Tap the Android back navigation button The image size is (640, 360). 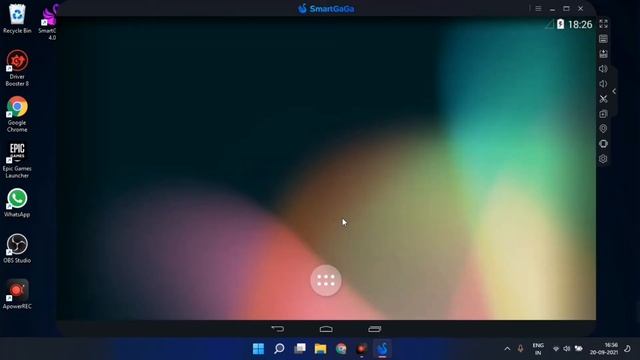pos(278,329)
